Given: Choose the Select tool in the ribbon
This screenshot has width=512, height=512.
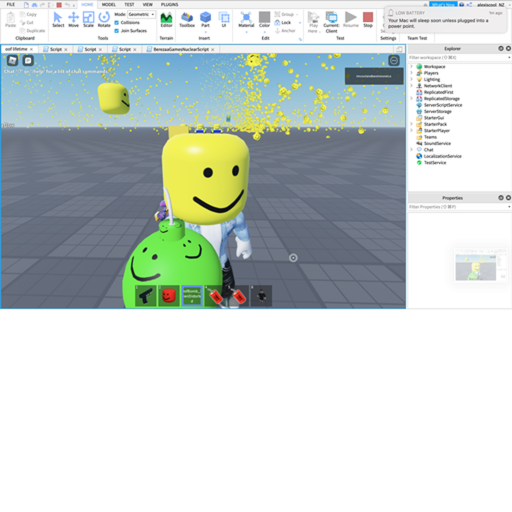Looking at the screenshot, I should click(58, 20).
